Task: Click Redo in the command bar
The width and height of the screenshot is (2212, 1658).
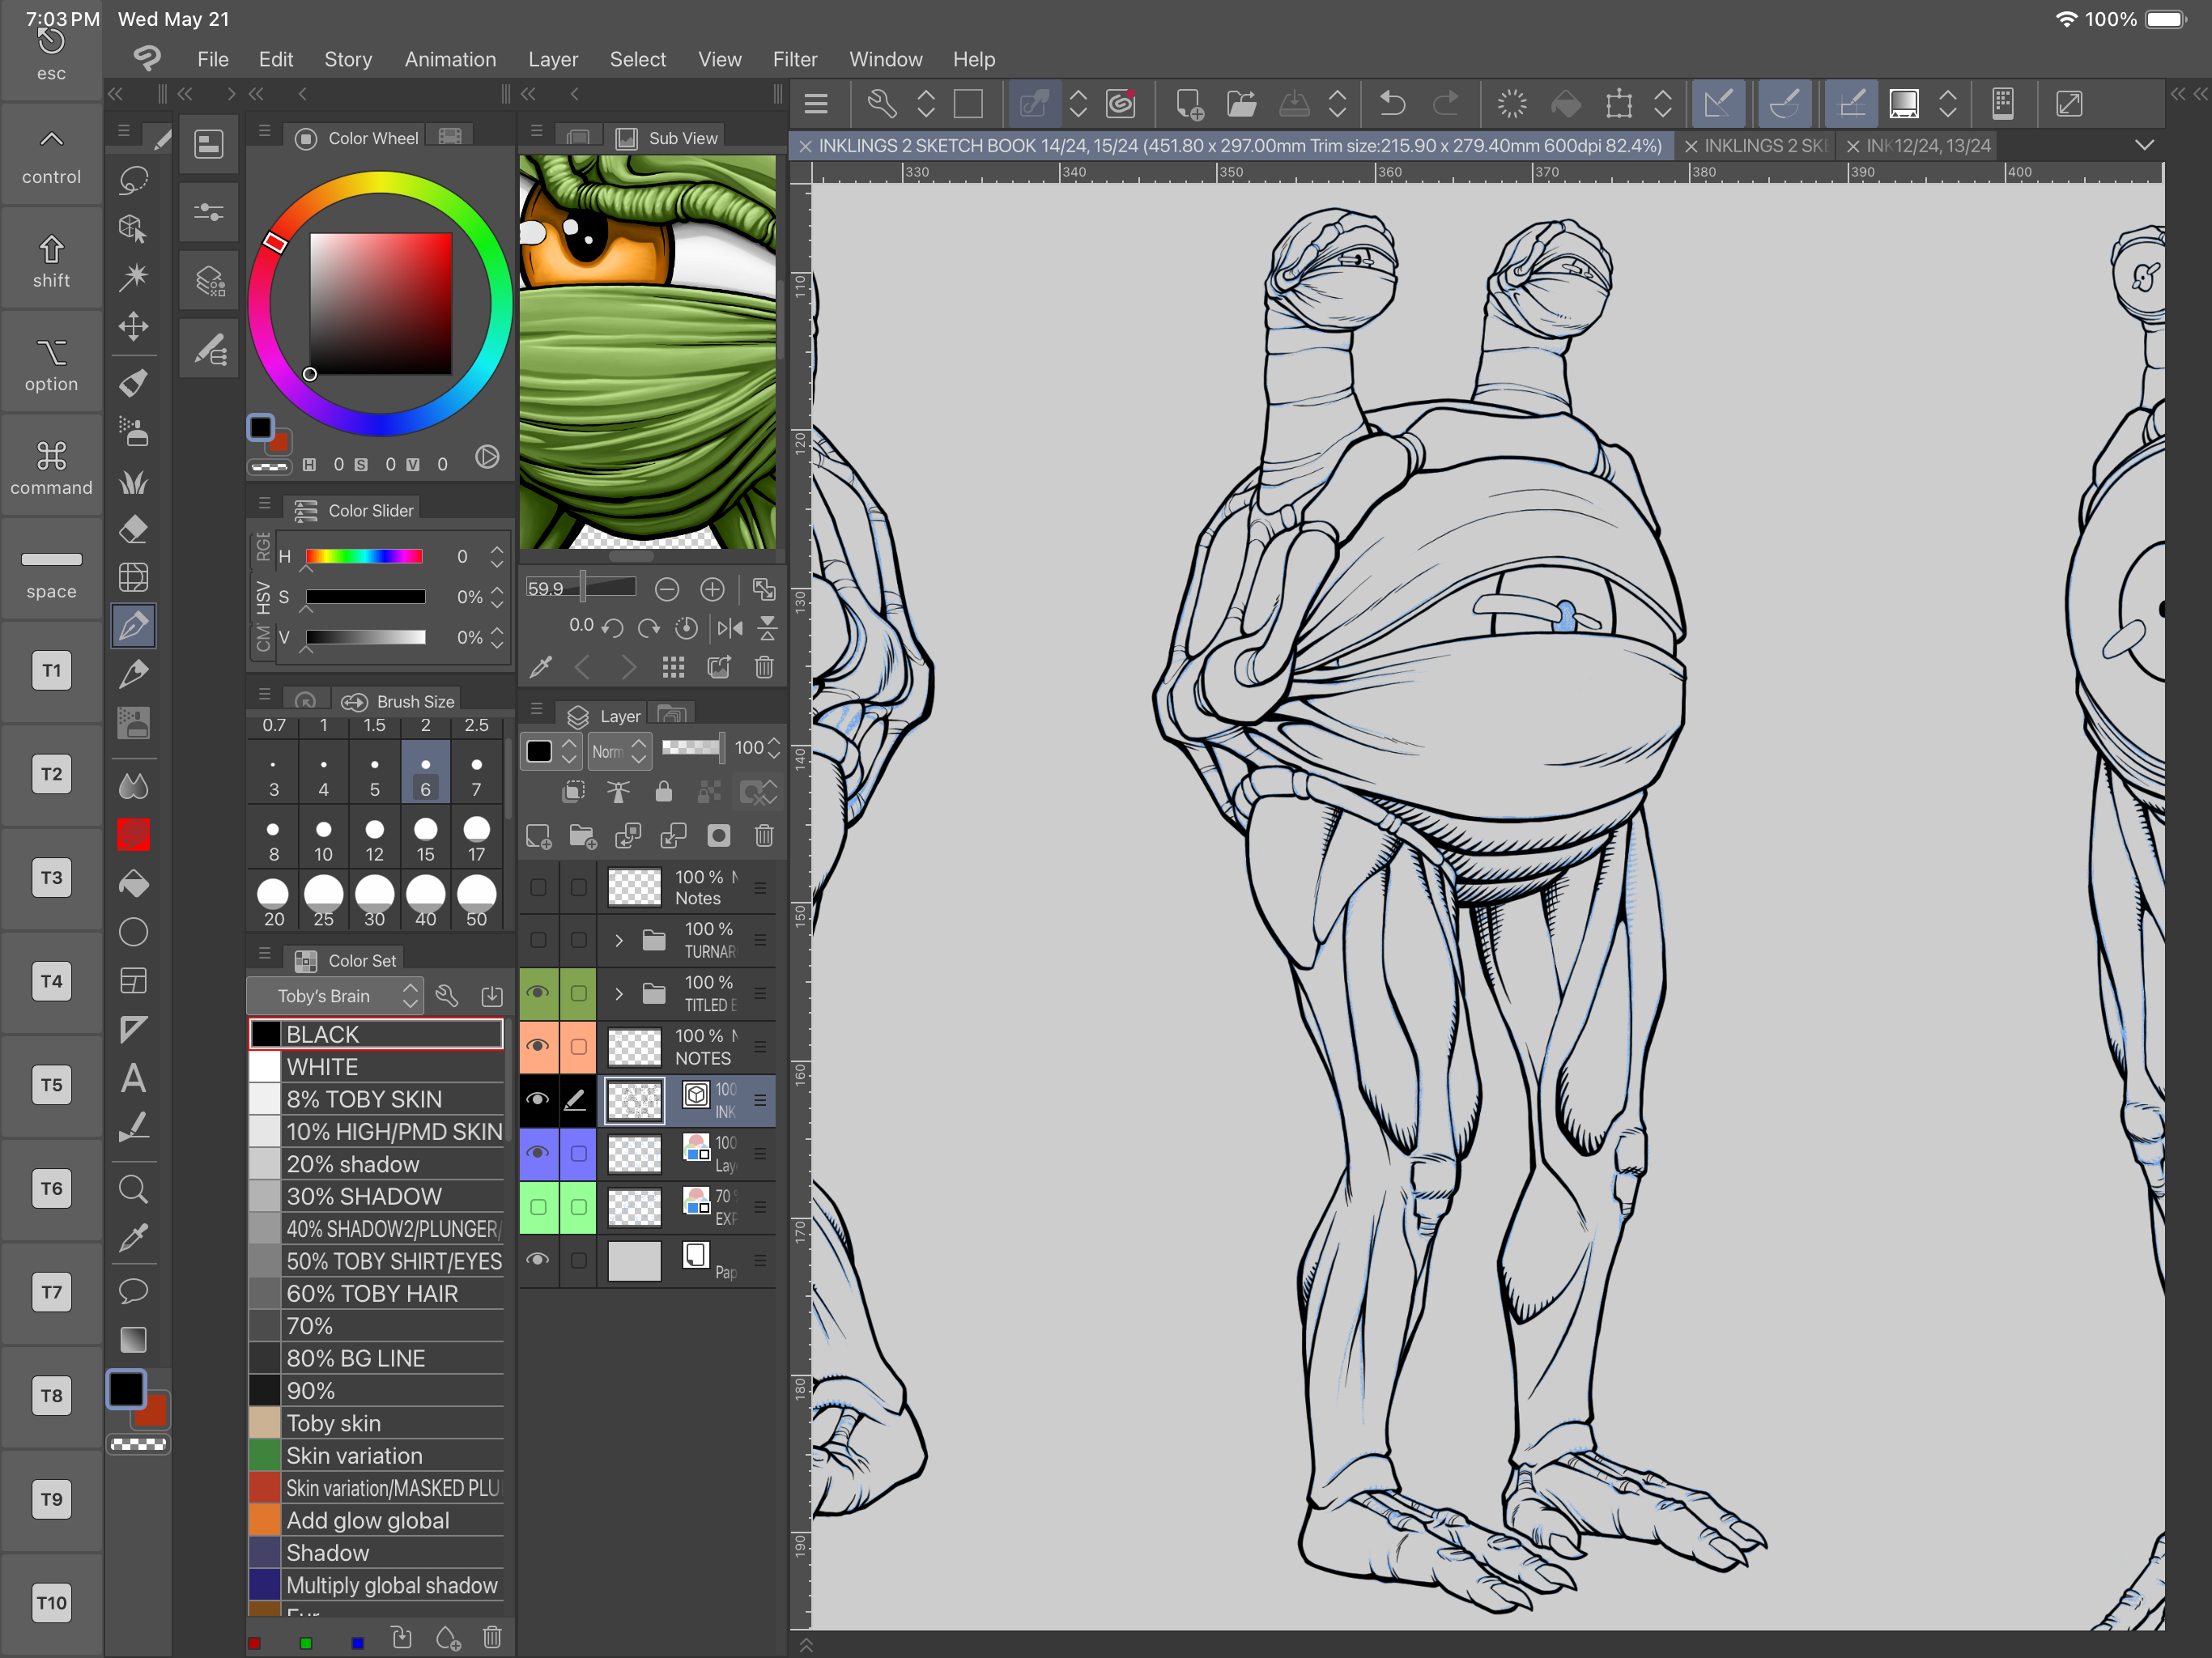Action: pos(1445,104)
